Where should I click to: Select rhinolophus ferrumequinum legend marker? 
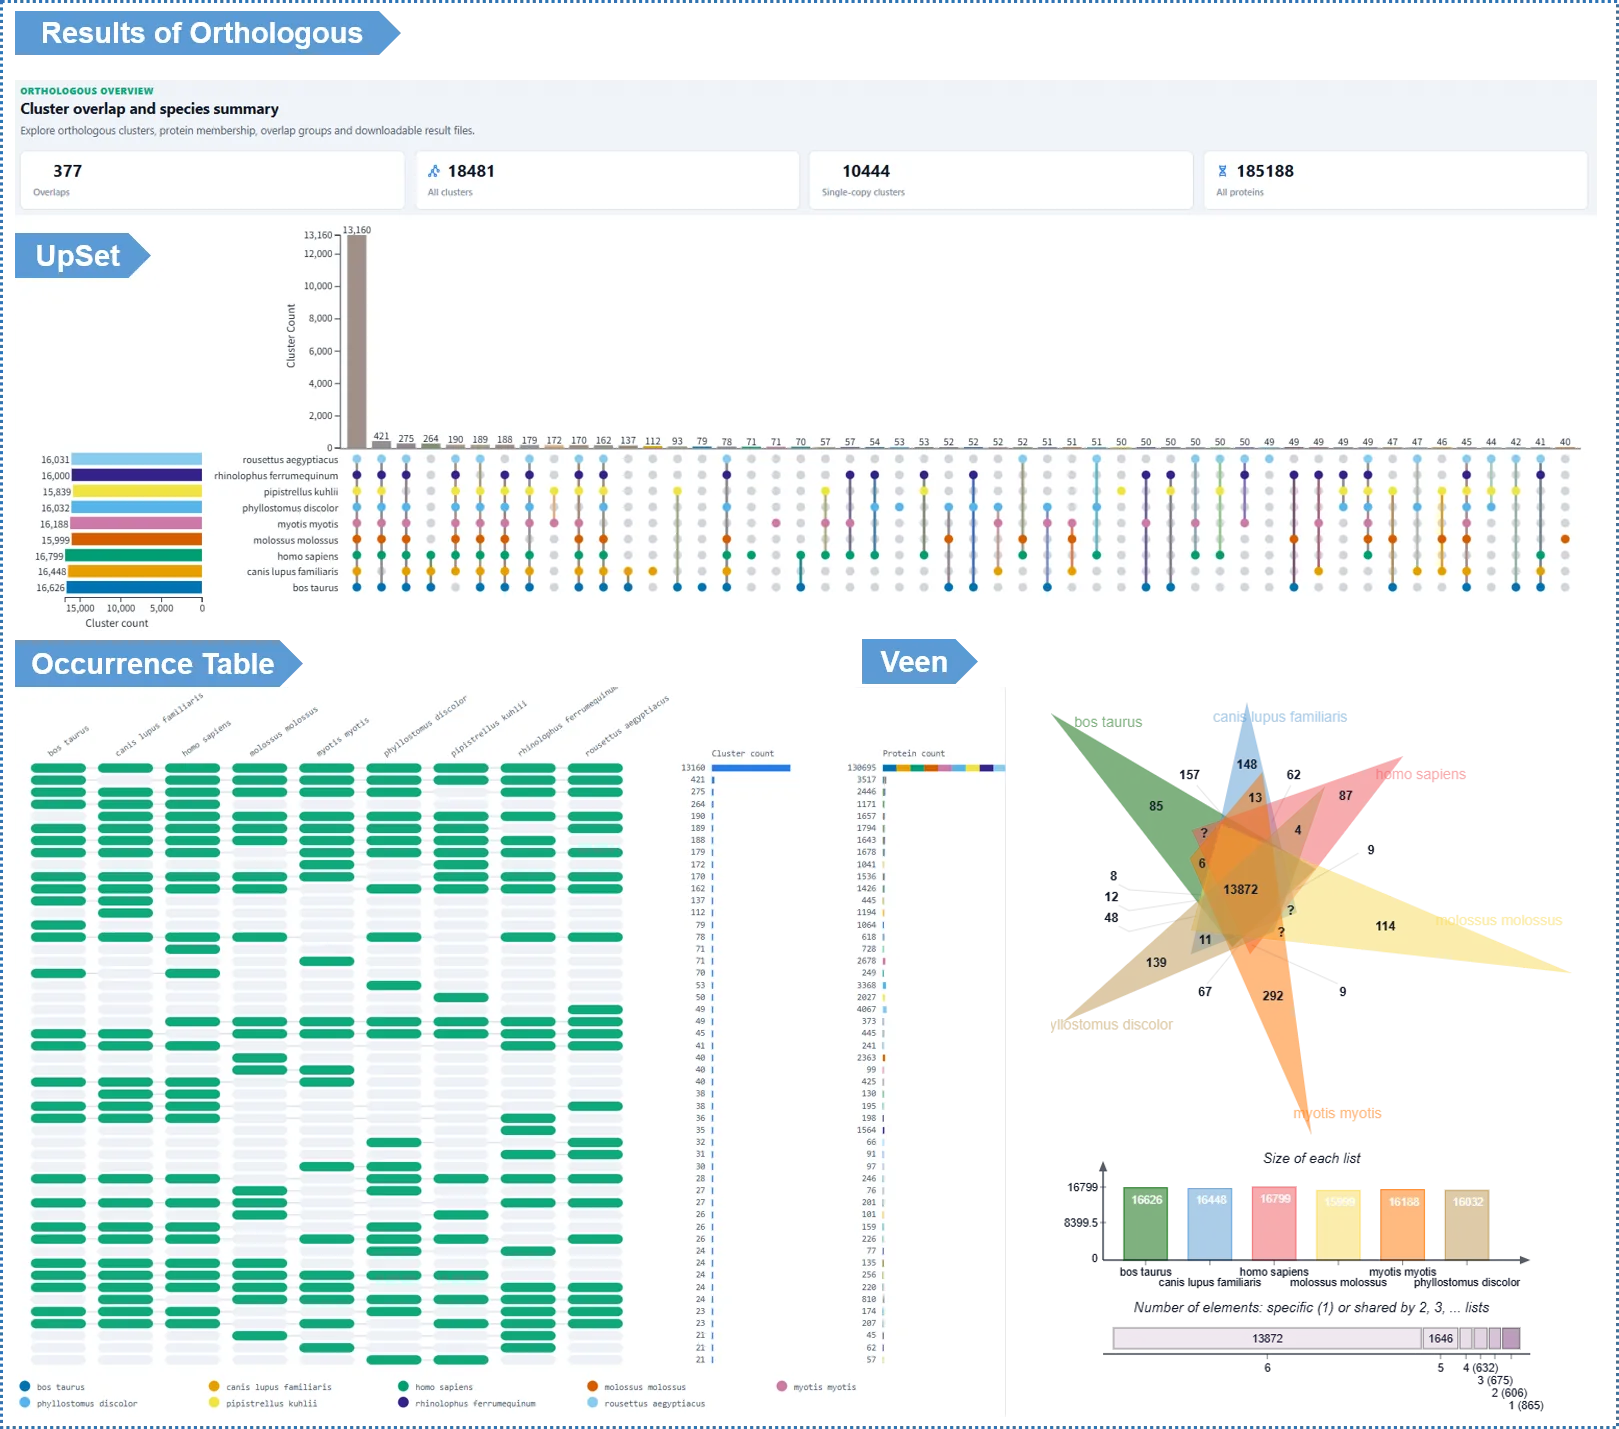(403, 1402)
